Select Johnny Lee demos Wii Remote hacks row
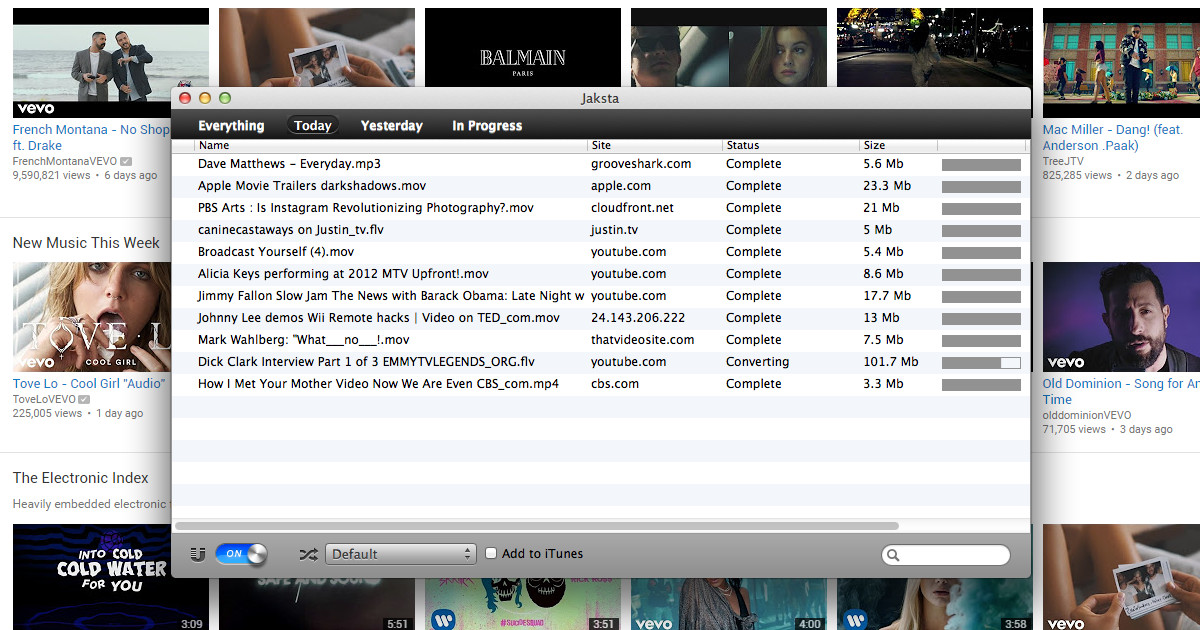 coord(600,318)
